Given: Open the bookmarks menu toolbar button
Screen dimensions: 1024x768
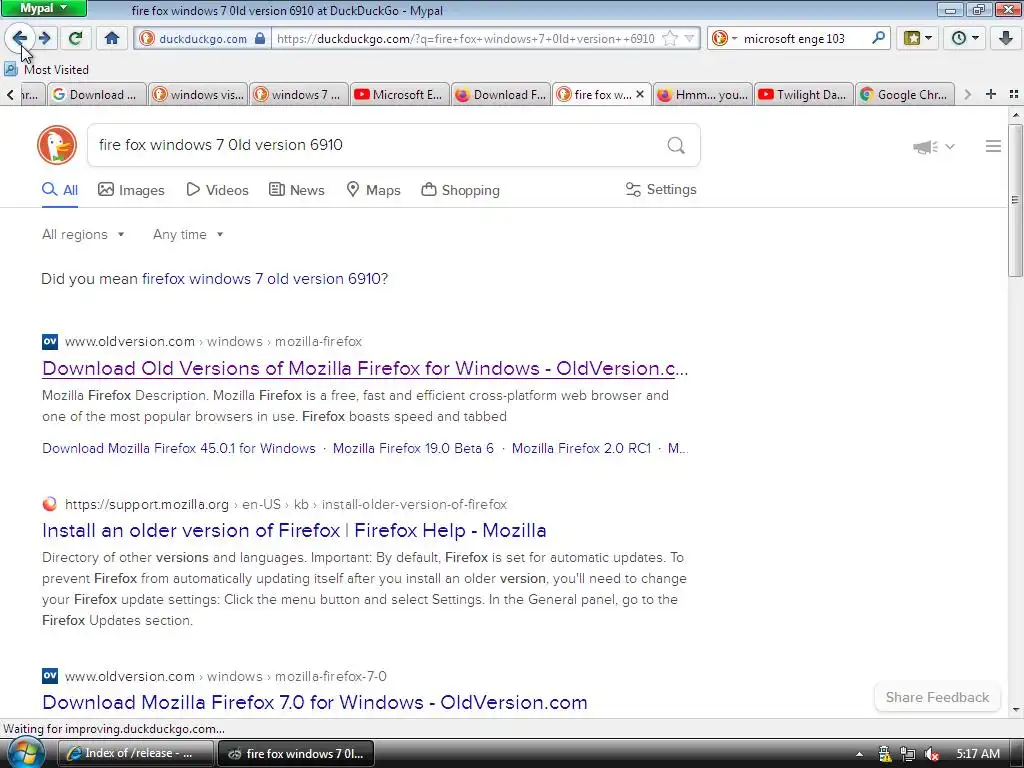Looking at the screenshot, I should coord(917,38).
